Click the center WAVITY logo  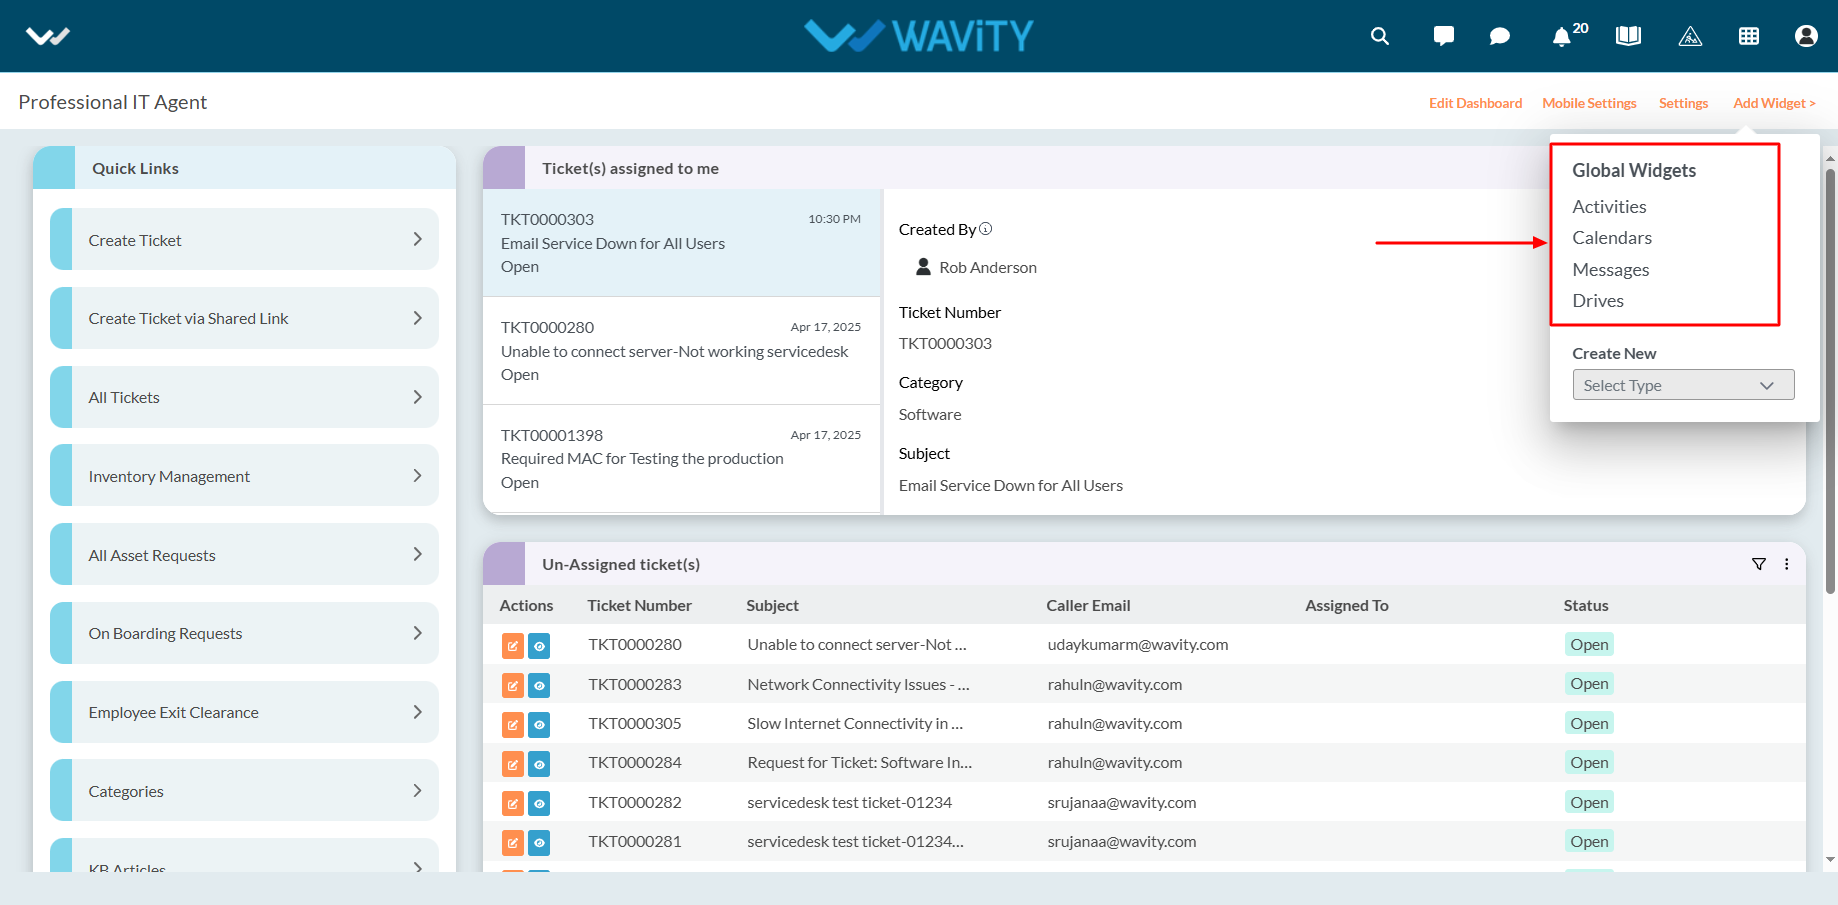pyautogui.click(x=919, y=36)
